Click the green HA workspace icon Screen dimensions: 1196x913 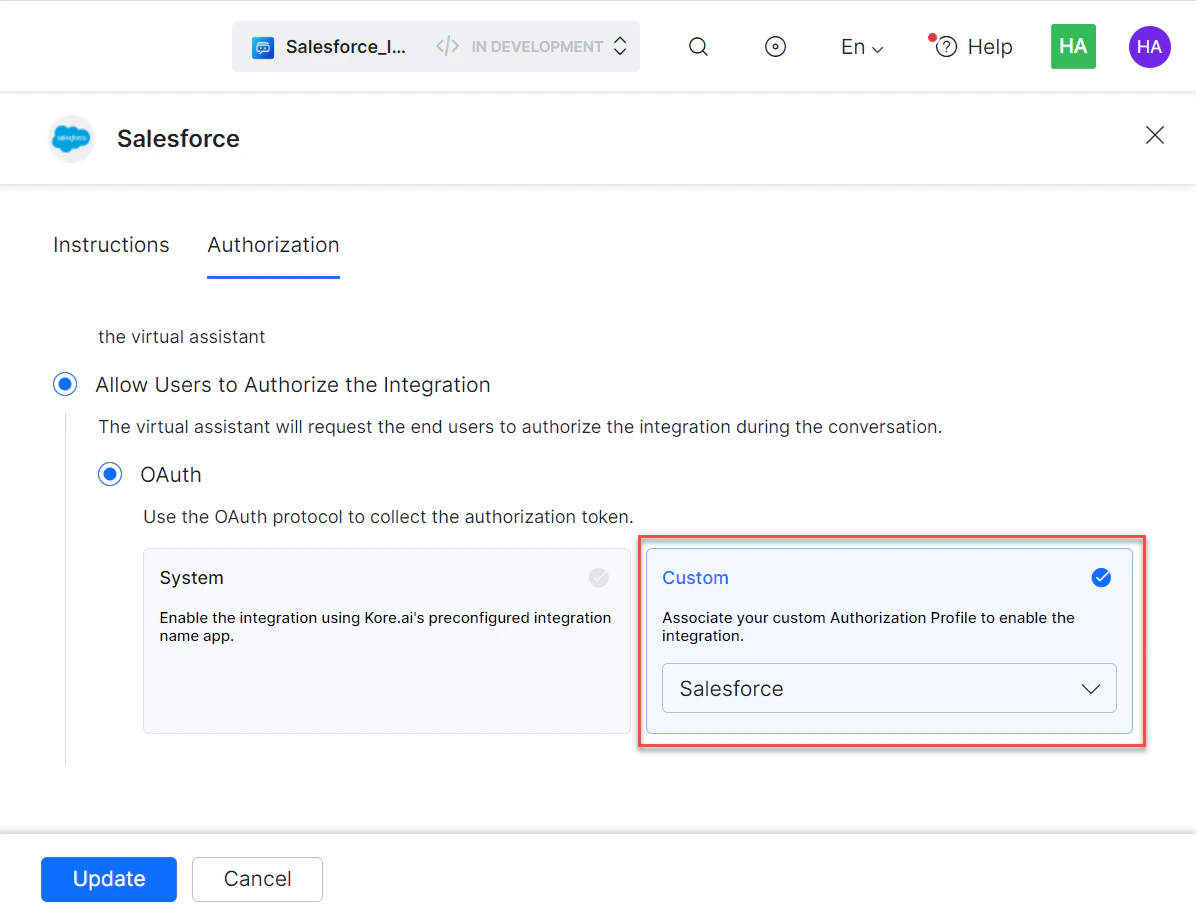coord(1073,46)
